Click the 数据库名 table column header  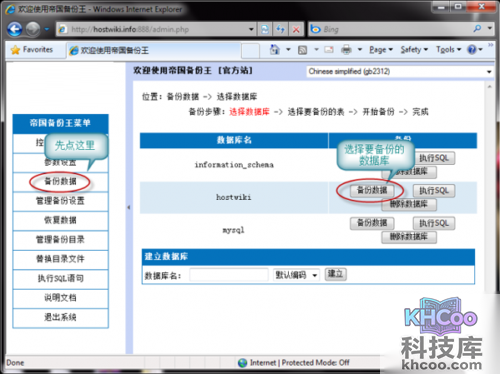point(234,140)
